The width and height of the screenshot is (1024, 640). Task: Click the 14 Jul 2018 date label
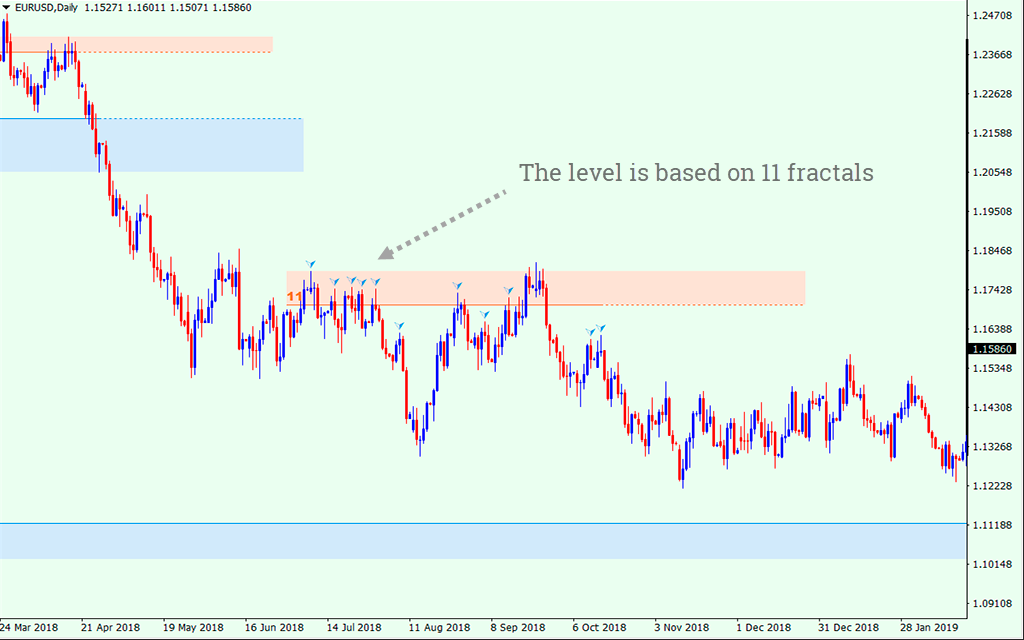point(354,628)
